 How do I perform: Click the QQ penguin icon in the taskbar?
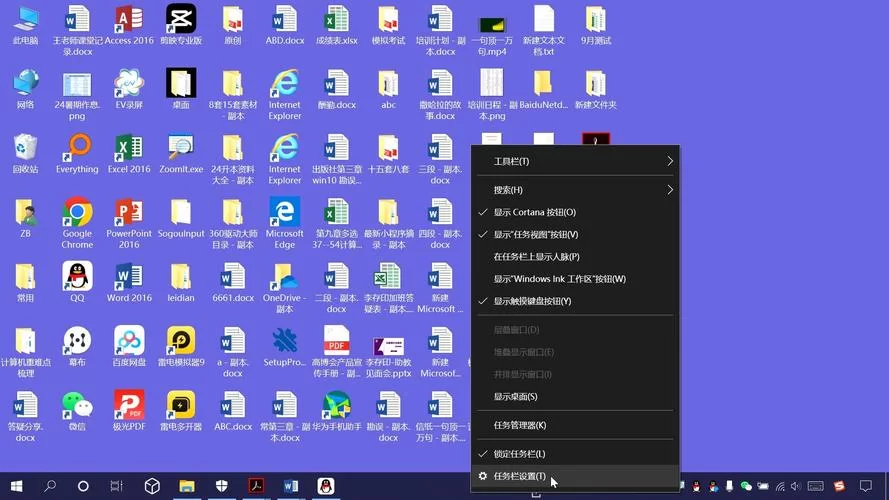tap(326, 486)
